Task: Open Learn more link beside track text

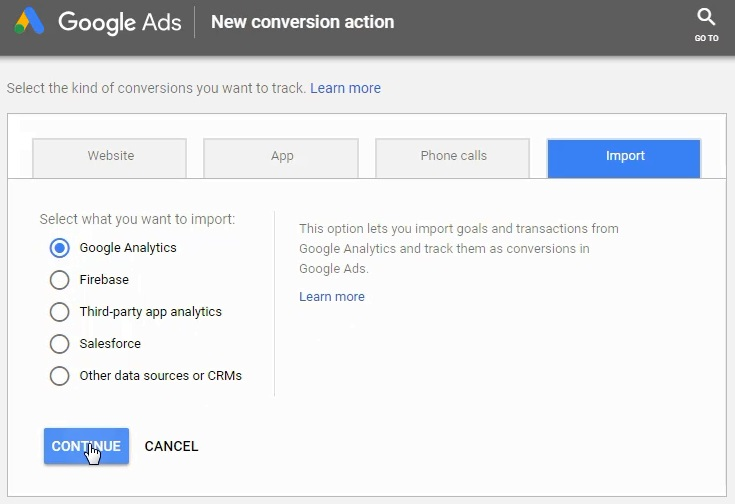Action: pos(345,88)
